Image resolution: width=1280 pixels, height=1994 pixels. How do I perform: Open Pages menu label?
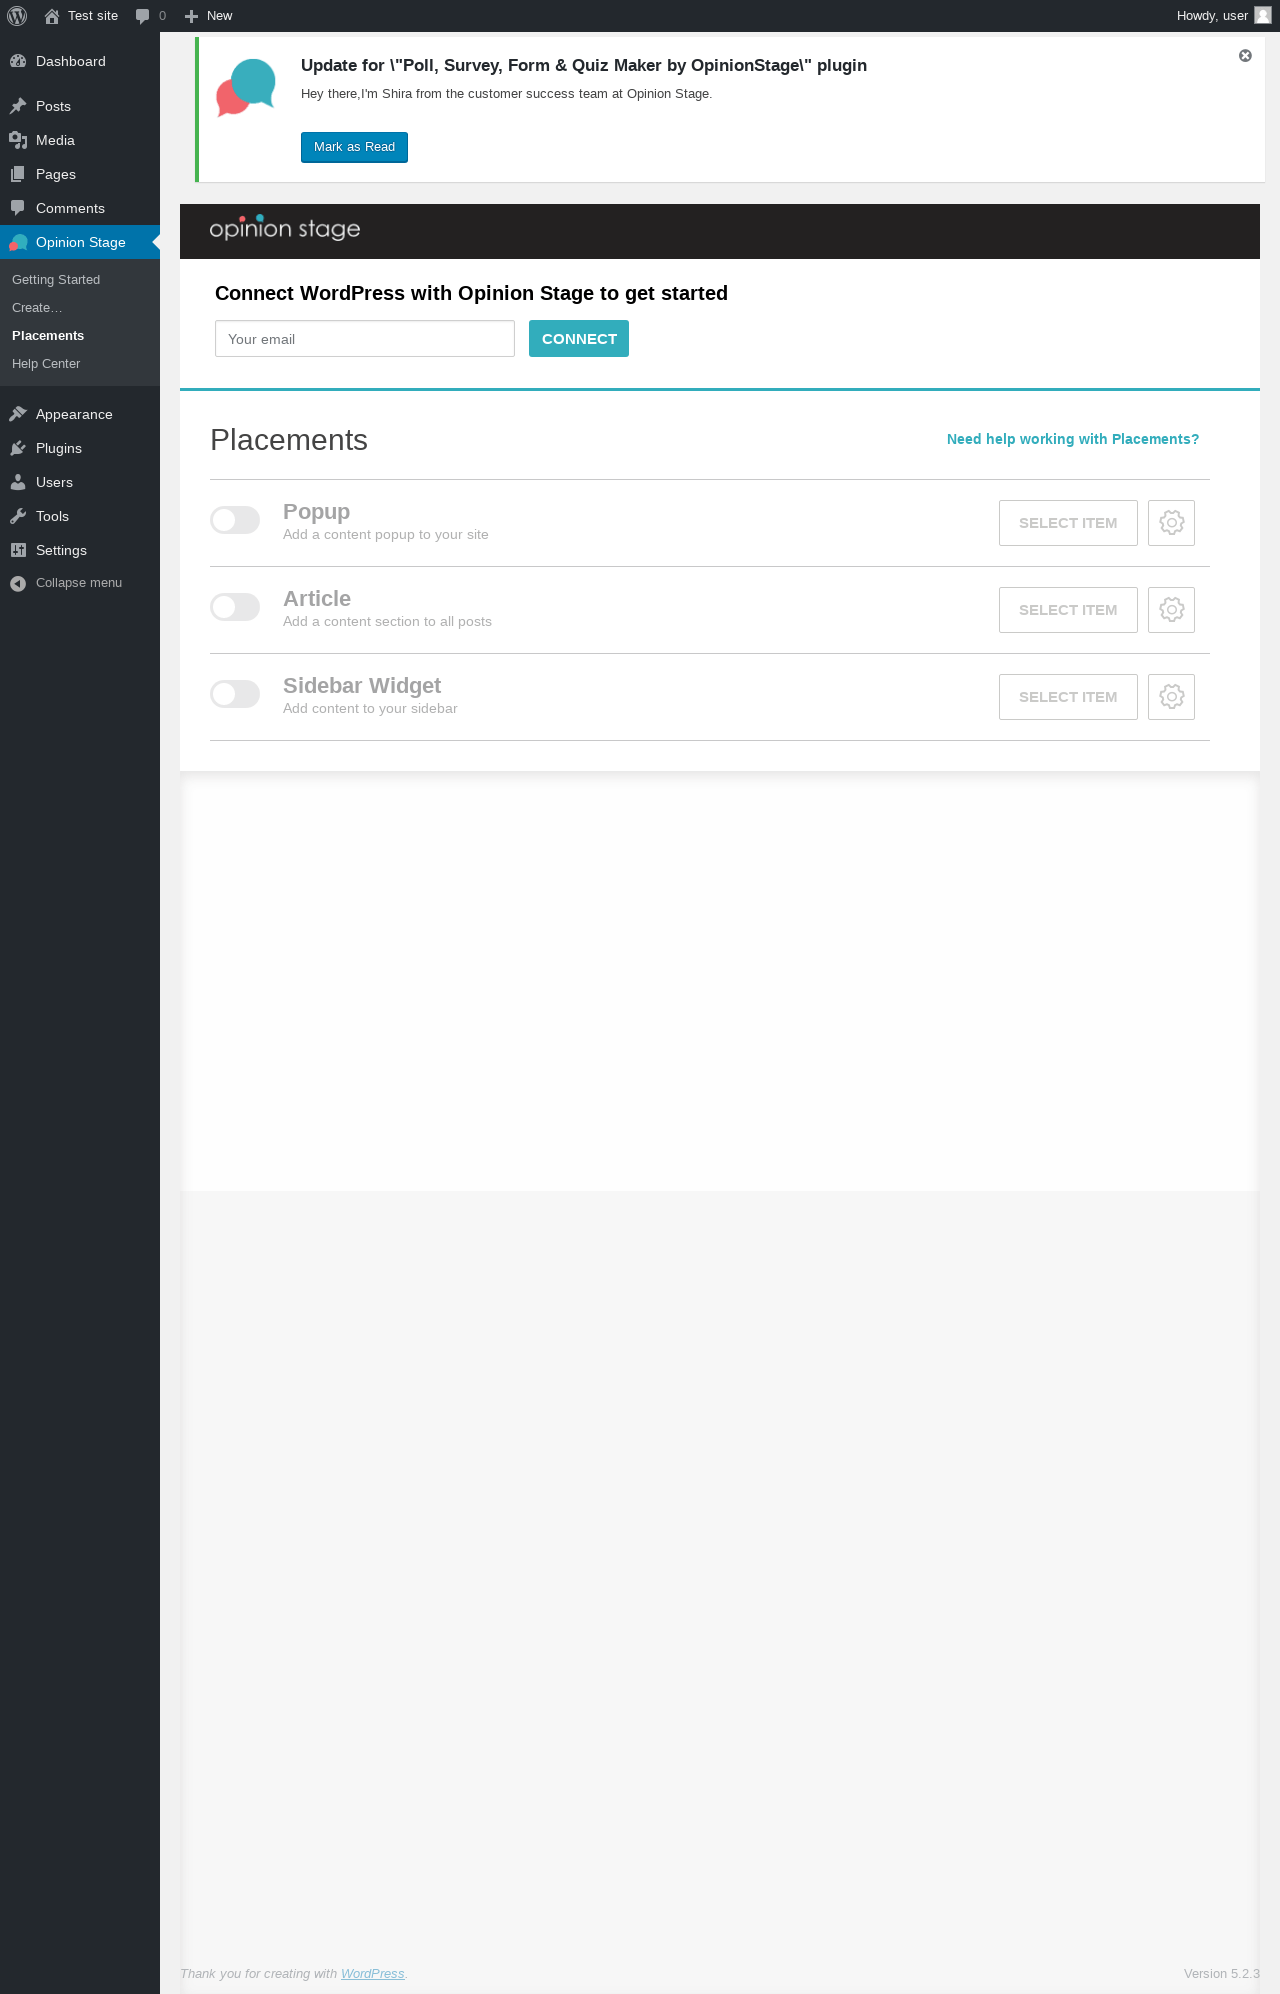click(56, 174)
